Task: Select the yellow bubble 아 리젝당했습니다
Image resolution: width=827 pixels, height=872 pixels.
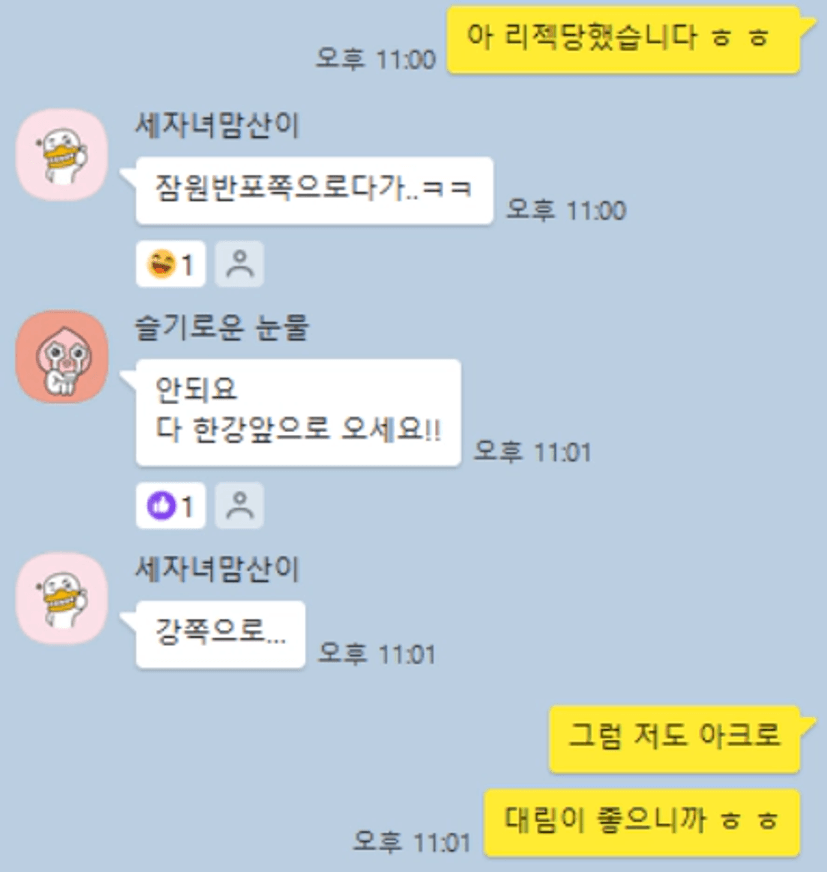Action: point(623,39)
